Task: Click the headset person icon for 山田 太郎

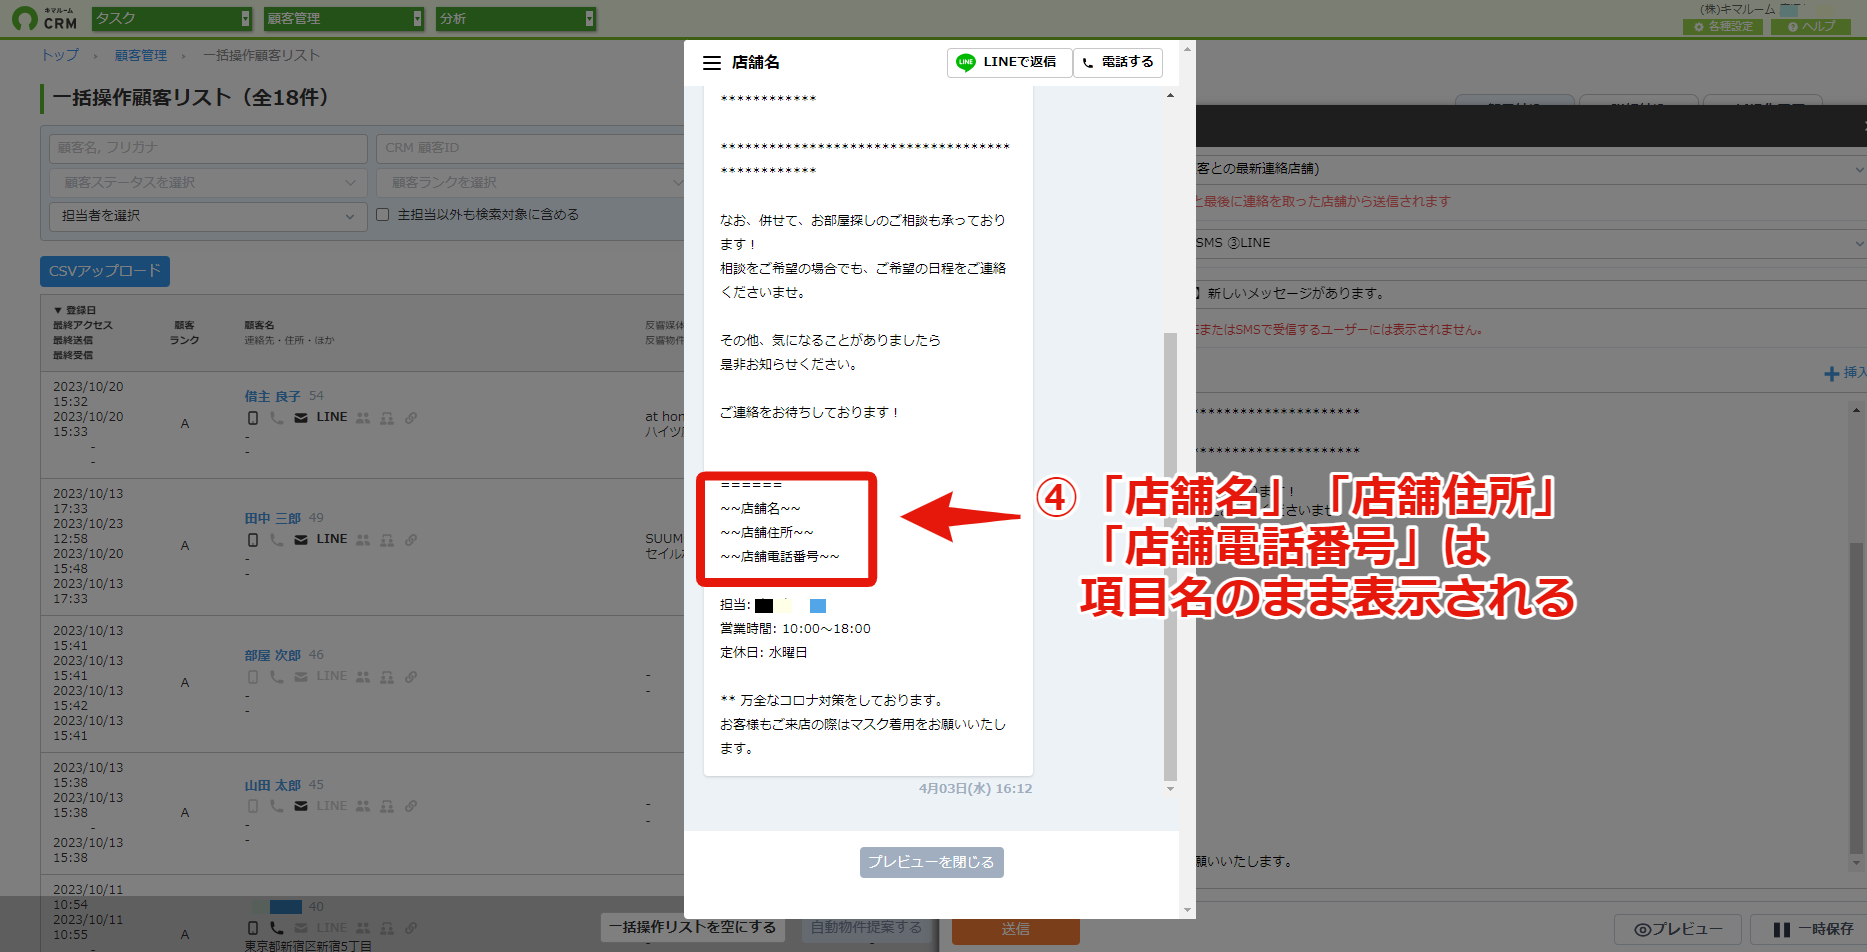Action: pyautogui.click(x=387, y=806)
